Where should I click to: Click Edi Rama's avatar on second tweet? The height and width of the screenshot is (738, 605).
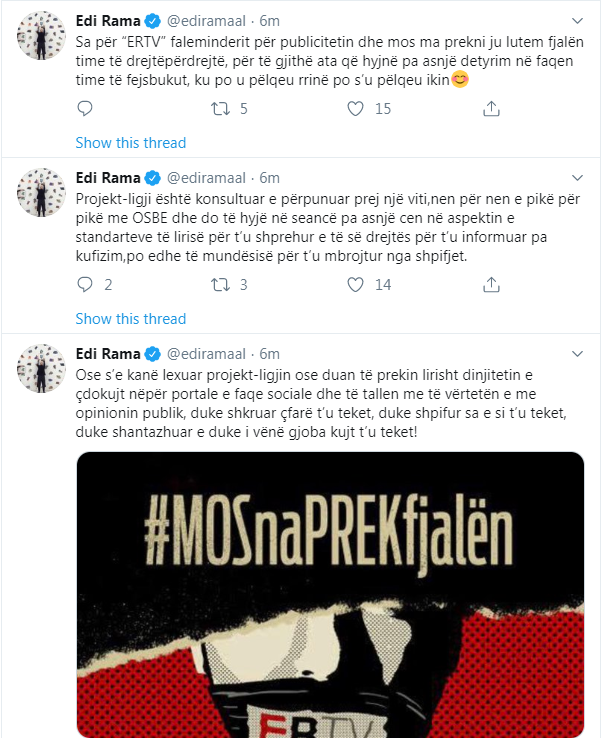(40, 196)
